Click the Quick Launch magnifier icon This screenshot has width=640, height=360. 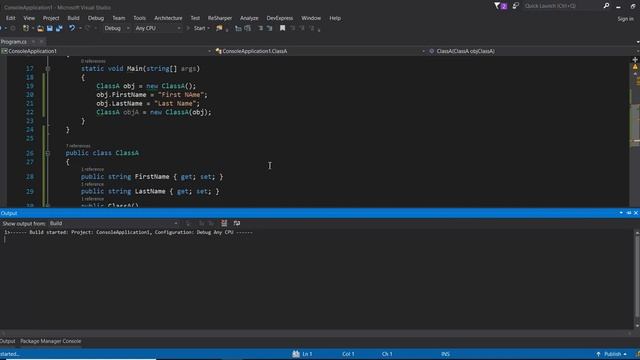607,6
